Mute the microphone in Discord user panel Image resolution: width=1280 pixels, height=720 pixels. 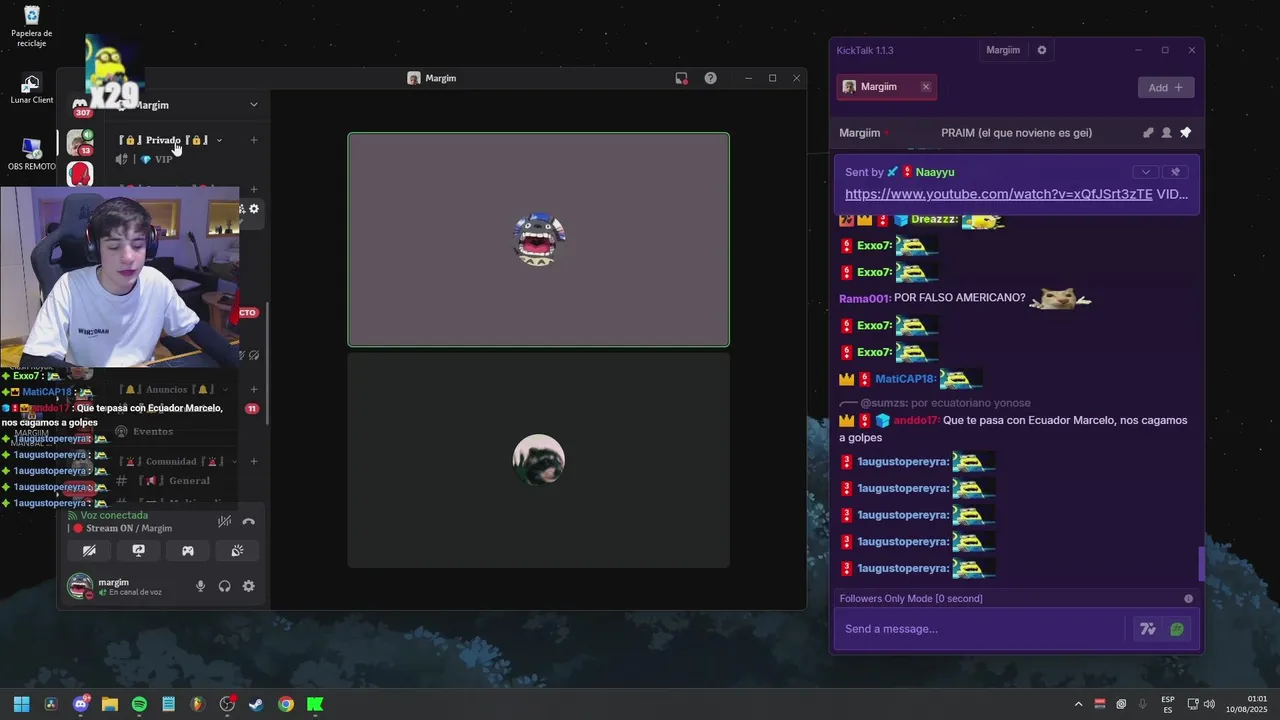[200, 586]
